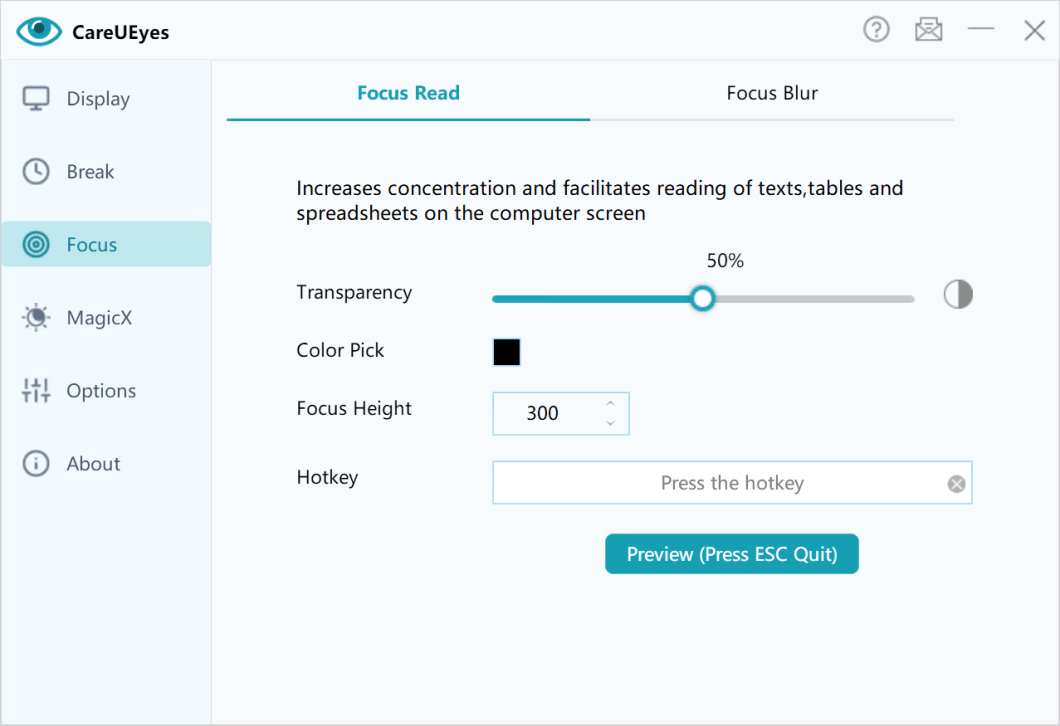Click the Press the hotkey field

[732, 483]
